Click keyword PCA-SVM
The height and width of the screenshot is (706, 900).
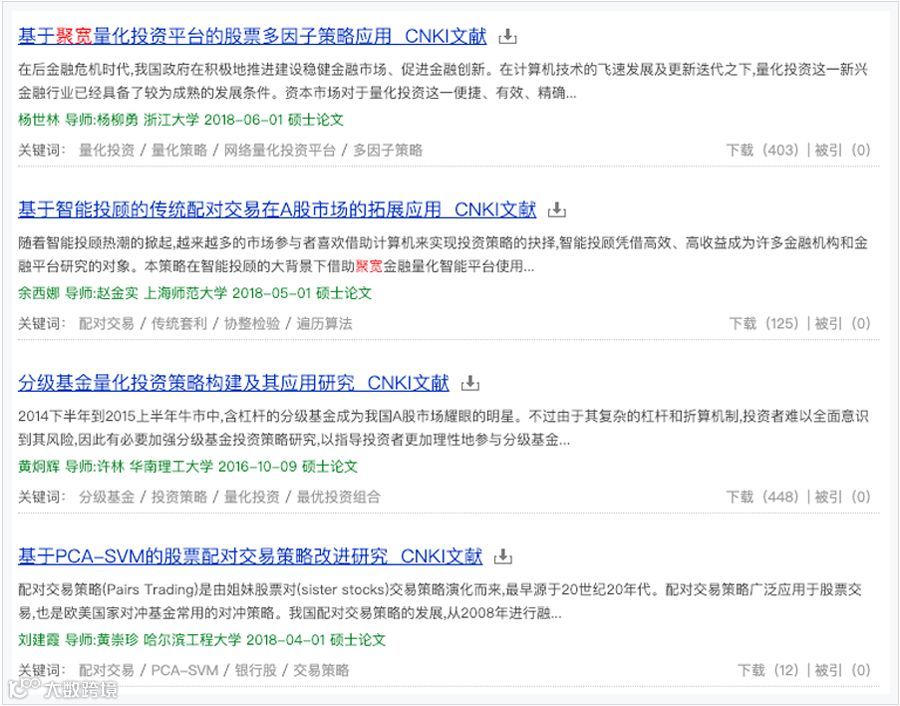tap(185, 670)
